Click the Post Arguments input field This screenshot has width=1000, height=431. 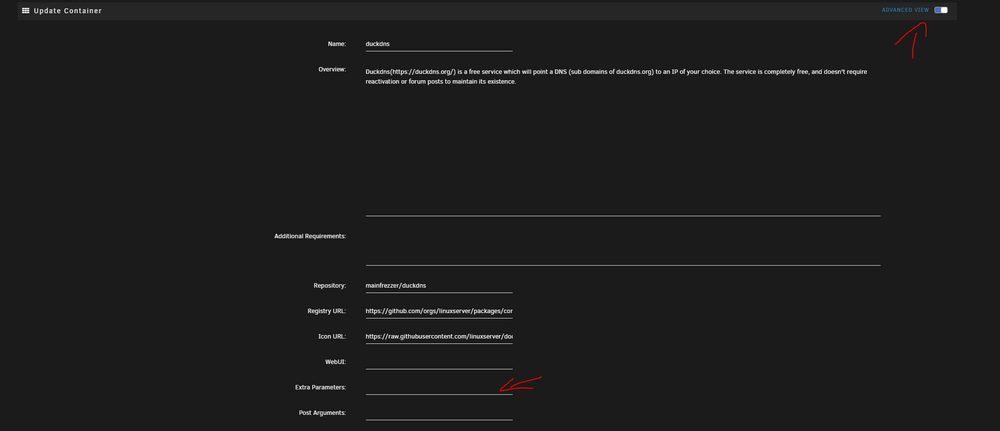pos(439,413)
